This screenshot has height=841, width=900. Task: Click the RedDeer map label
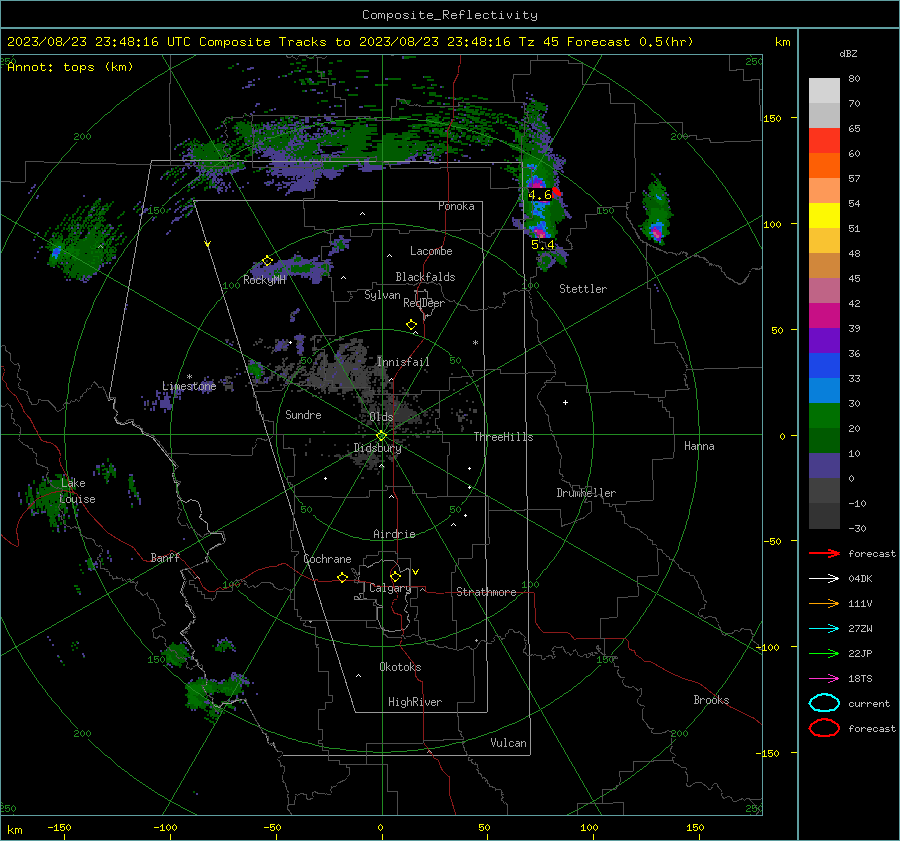(x=424, y=303)
